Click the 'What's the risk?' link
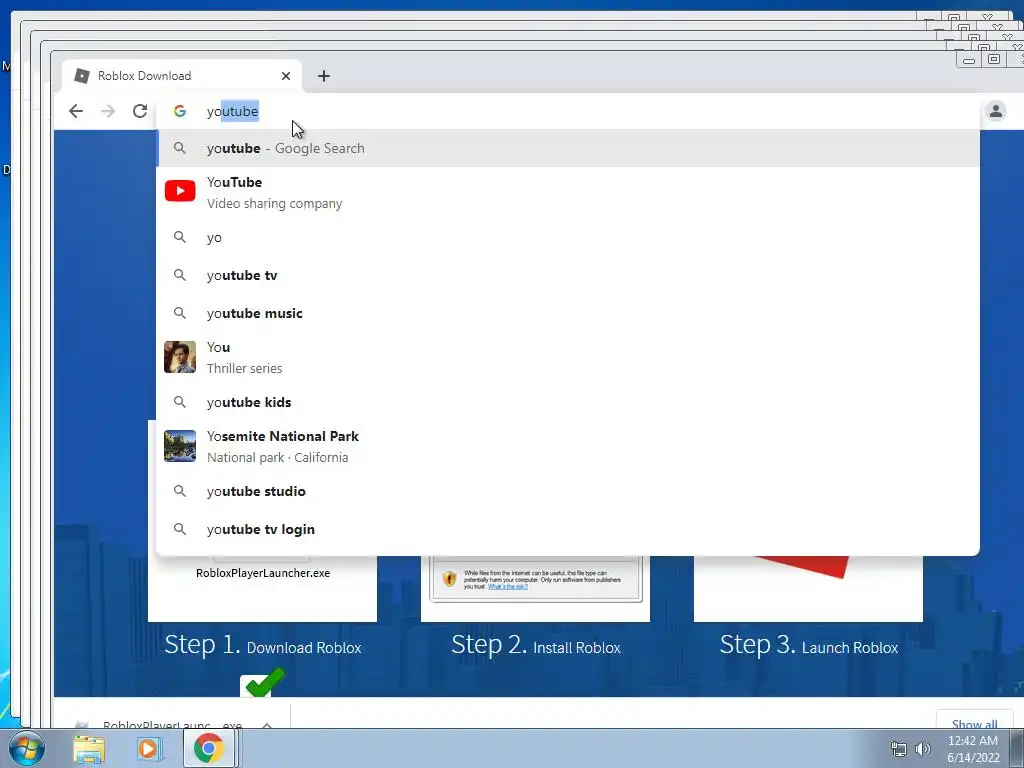Screen dimensions: 1024x768 pos(508,586)
